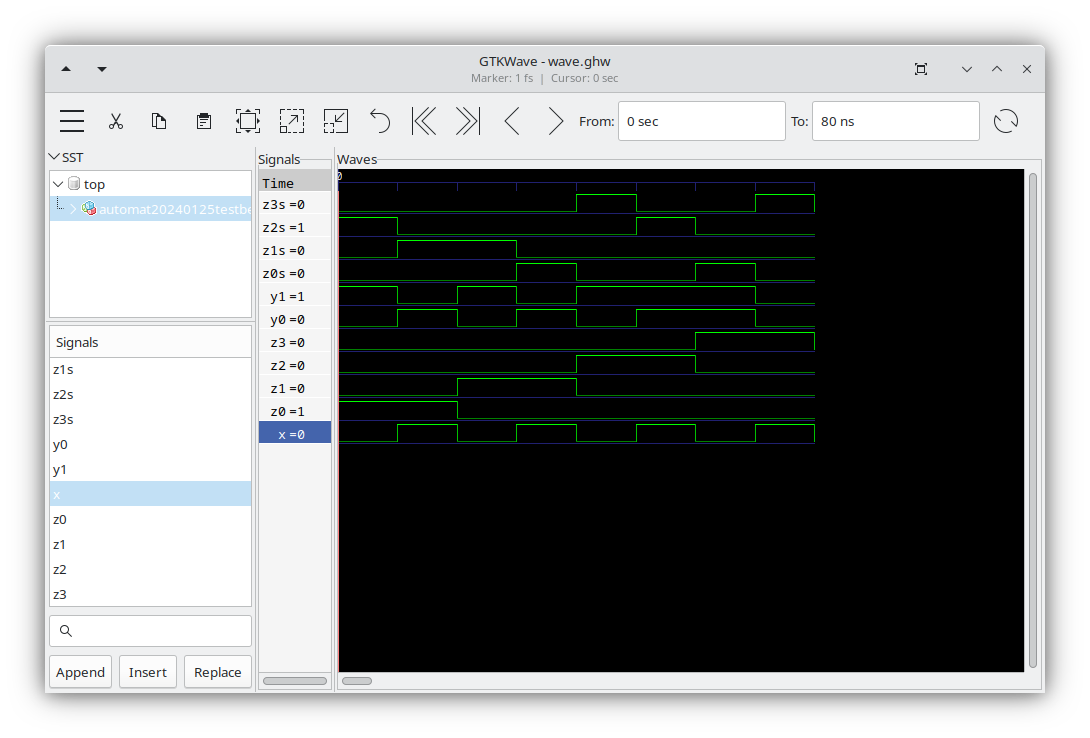Open the window options chevron in the titlebar
The width and height of the screenshot is (1090, 738).
click(966, 68)
